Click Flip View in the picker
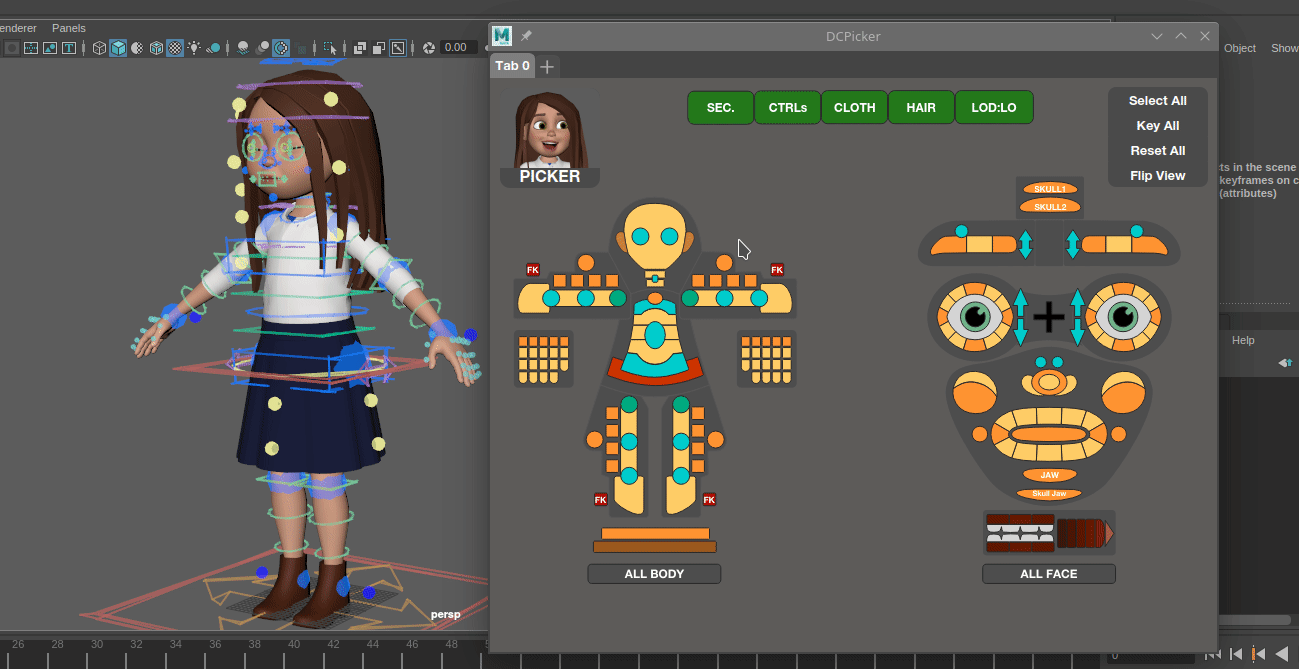 [x=1157, y=176]
